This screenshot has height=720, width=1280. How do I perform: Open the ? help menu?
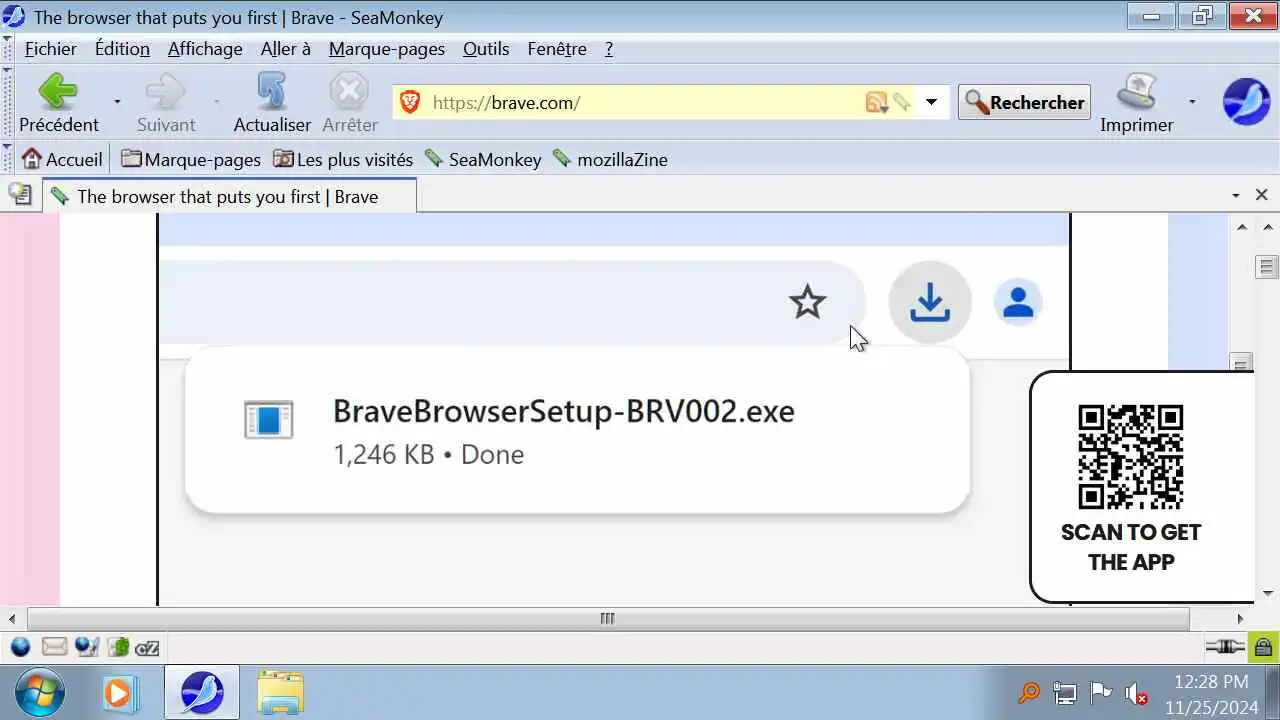tap(609, 49)
